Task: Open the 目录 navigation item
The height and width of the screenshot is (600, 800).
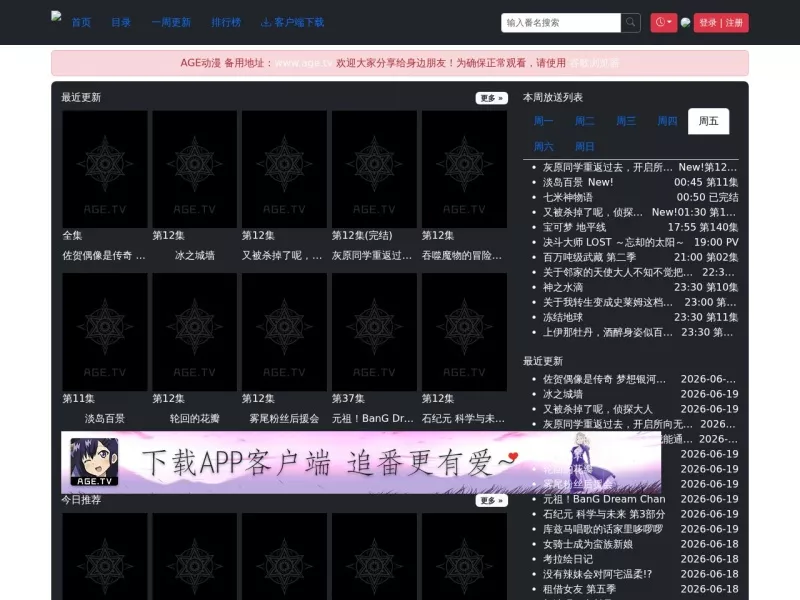Action: [121, 22]
